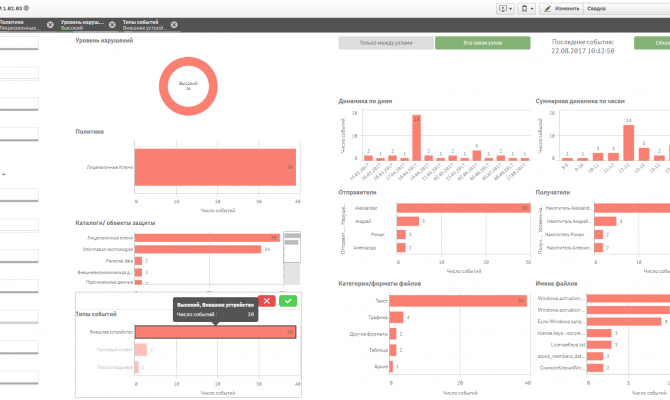Clear the Типы событий selection with its X
Screen dimensions: 670x400
tap(174, 25)
